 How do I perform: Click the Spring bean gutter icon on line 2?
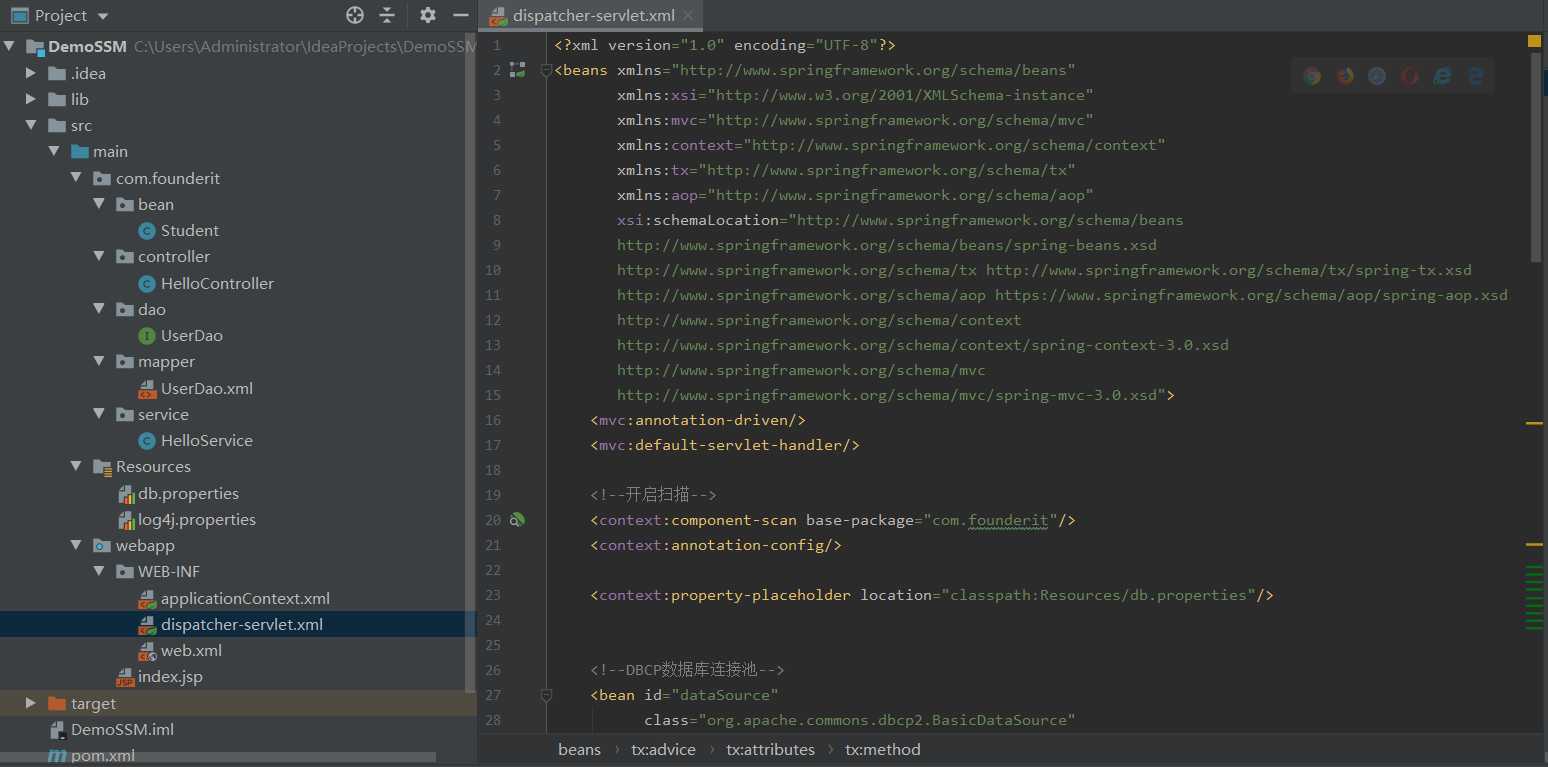[x=517, y=70]
